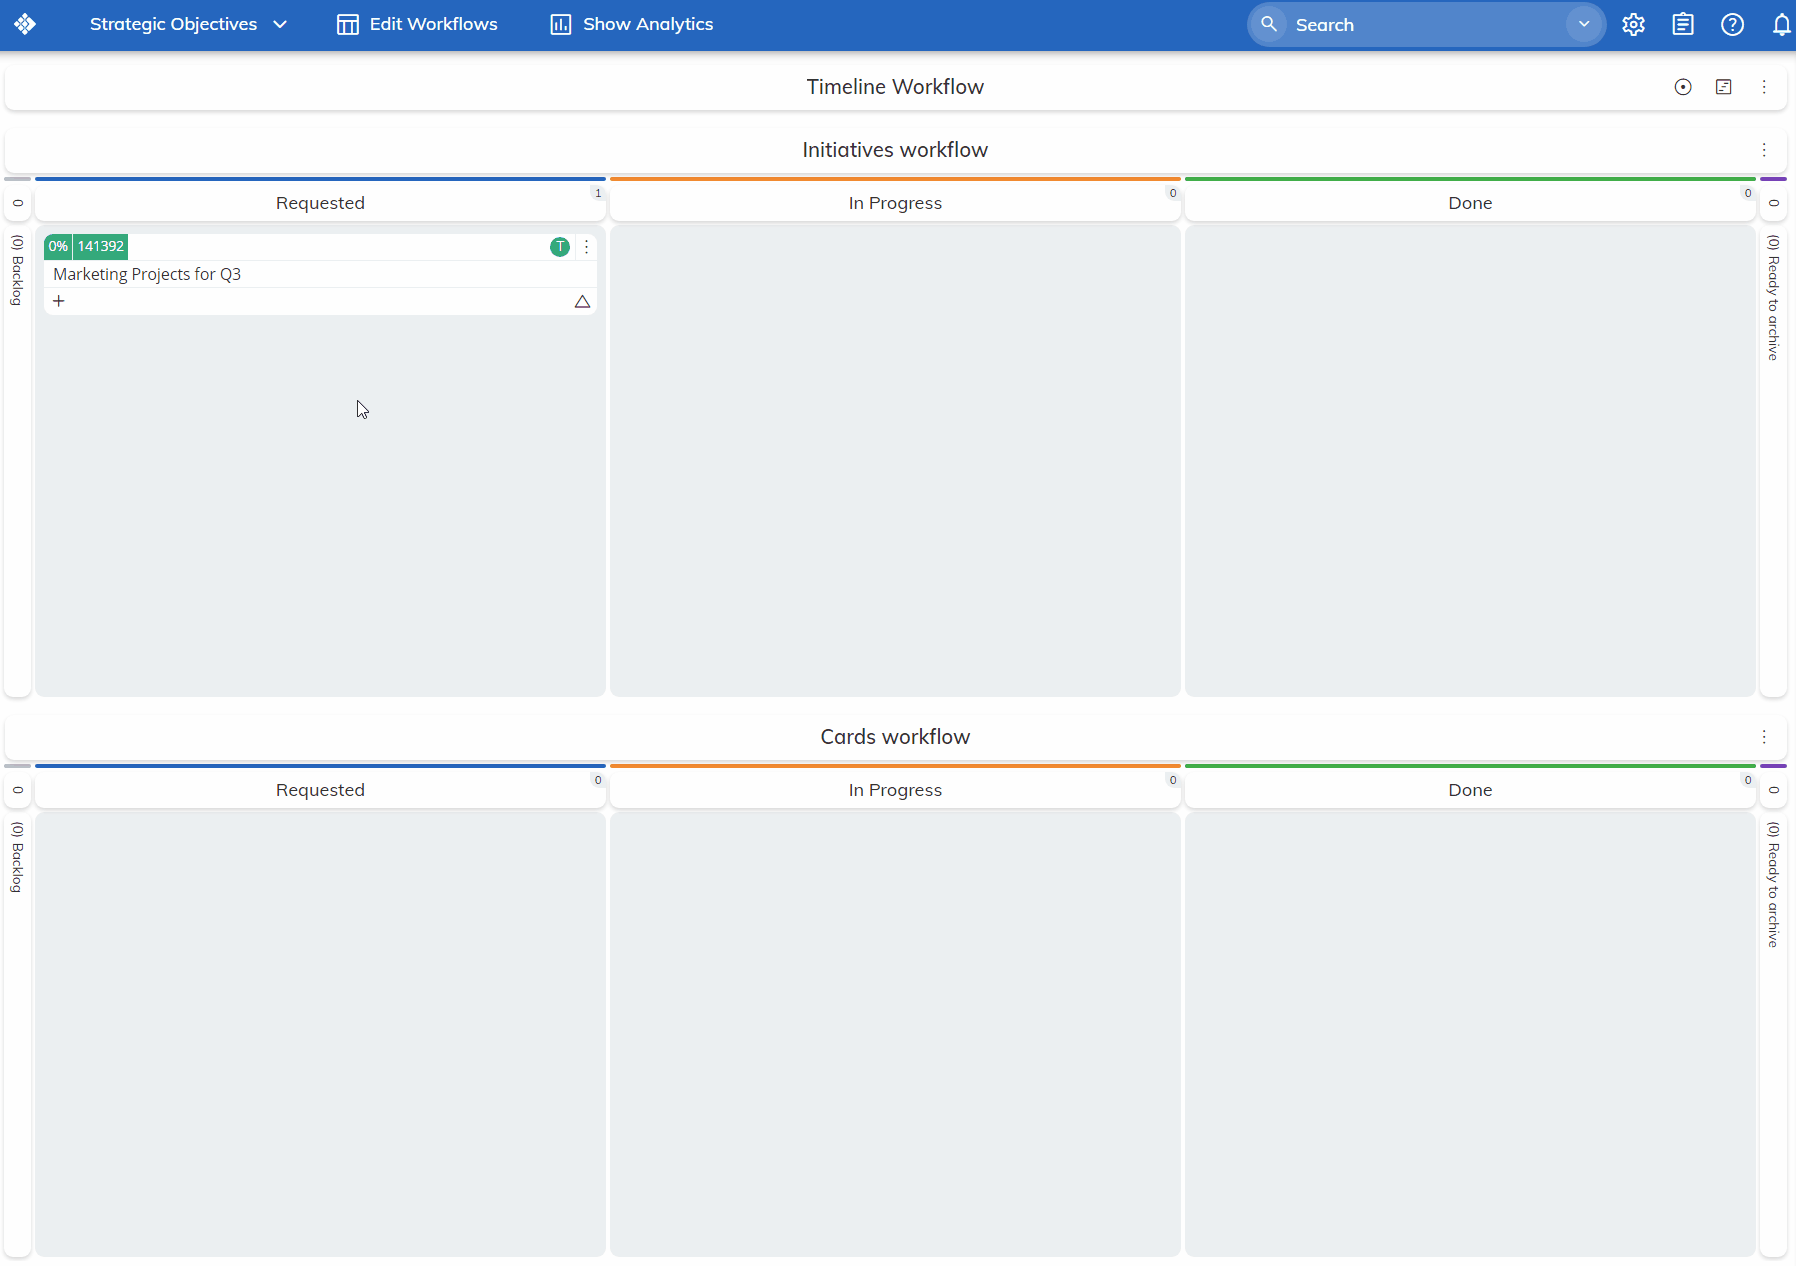Click the 0% progress badge on the card
The width and height of the screenshot is (1796, 1266).
pos(58,246)
